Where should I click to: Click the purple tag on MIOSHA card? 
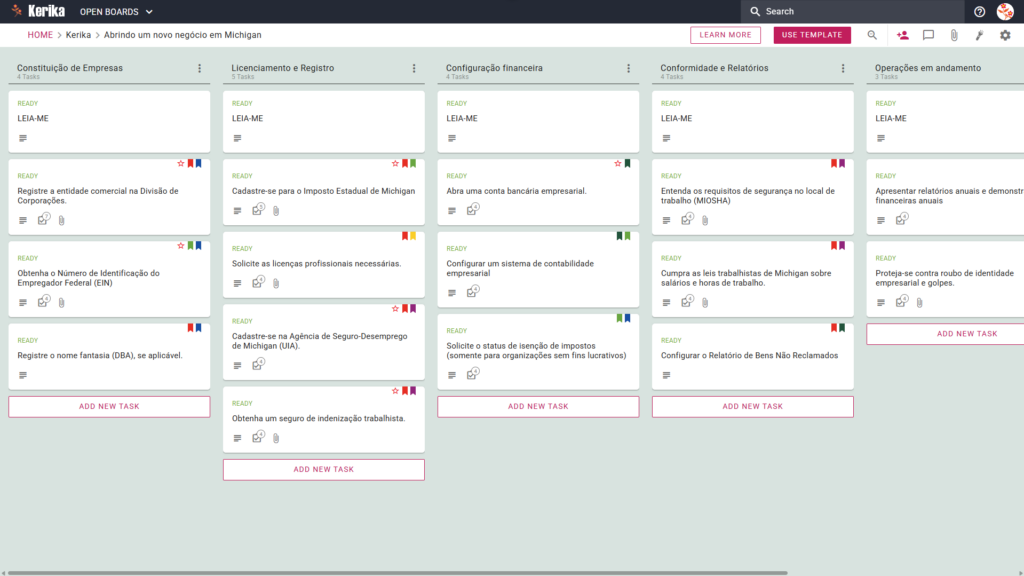click(842, 163)
